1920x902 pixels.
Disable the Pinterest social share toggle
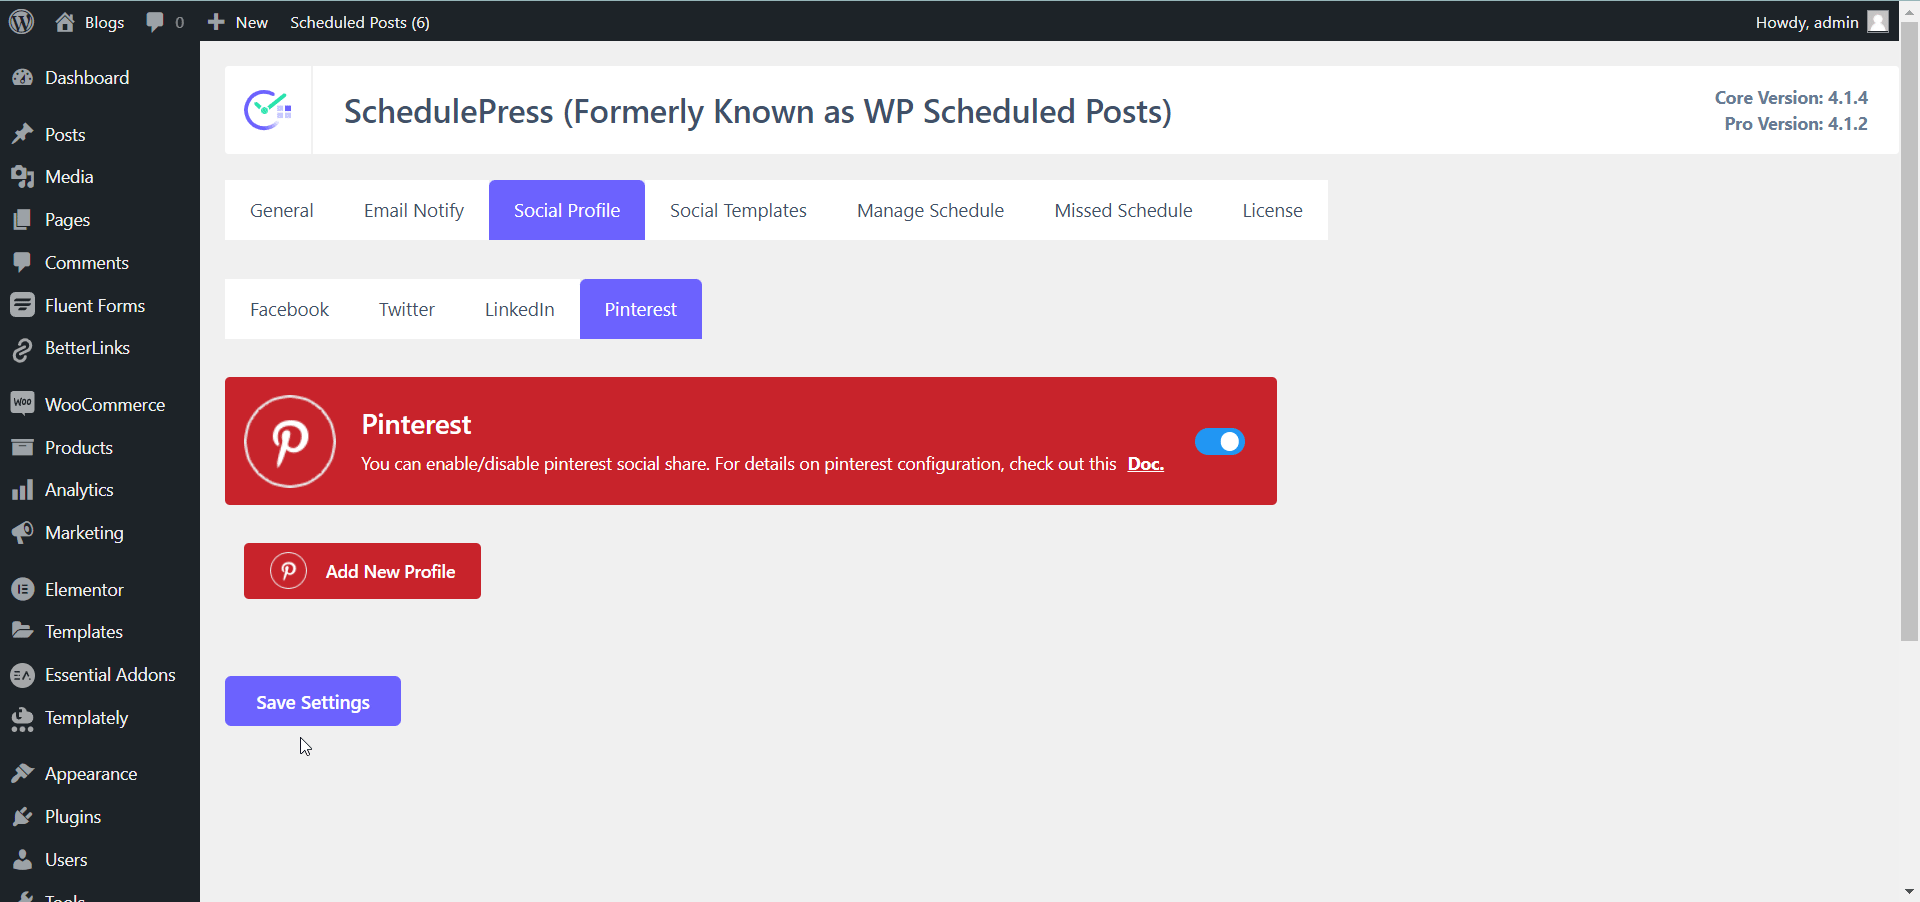(1219, 441)
